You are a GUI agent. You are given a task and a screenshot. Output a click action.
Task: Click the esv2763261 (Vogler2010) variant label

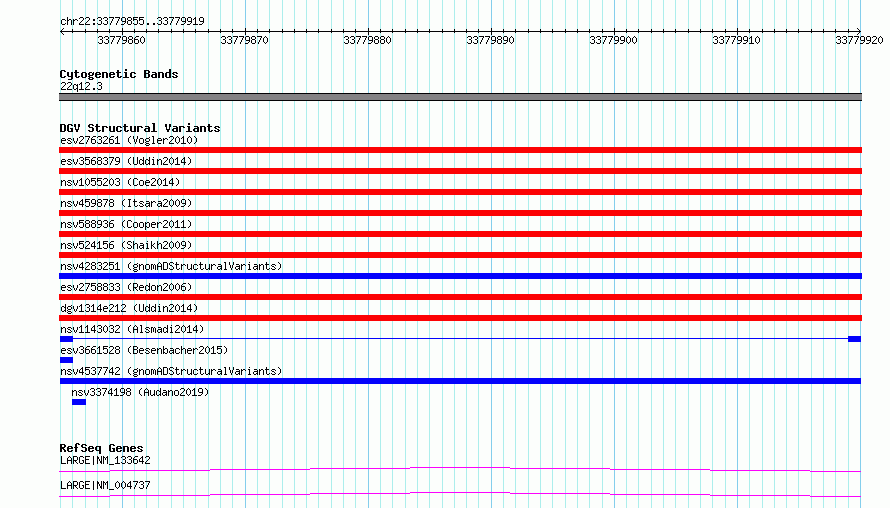click(x=129, y=140)
